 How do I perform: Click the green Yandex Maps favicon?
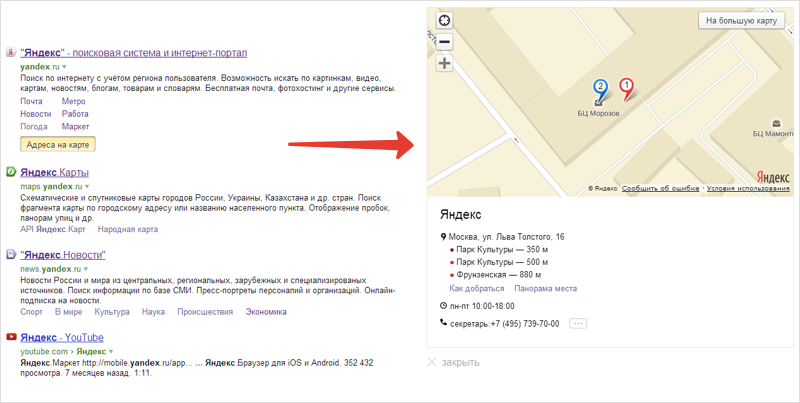click(x=11, y=171)
